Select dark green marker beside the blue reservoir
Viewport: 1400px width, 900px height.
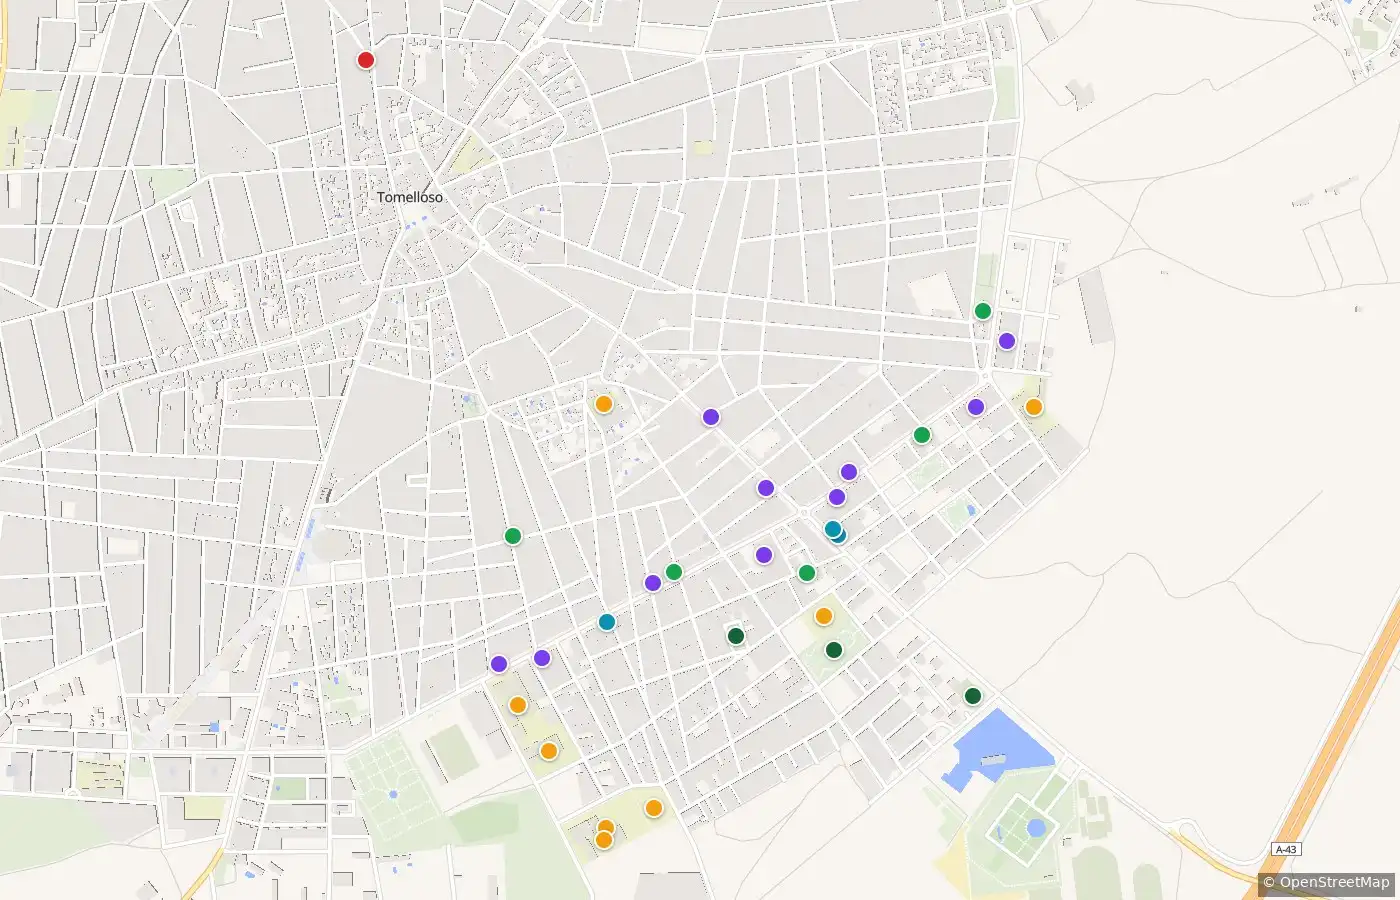tap(973, 696)
